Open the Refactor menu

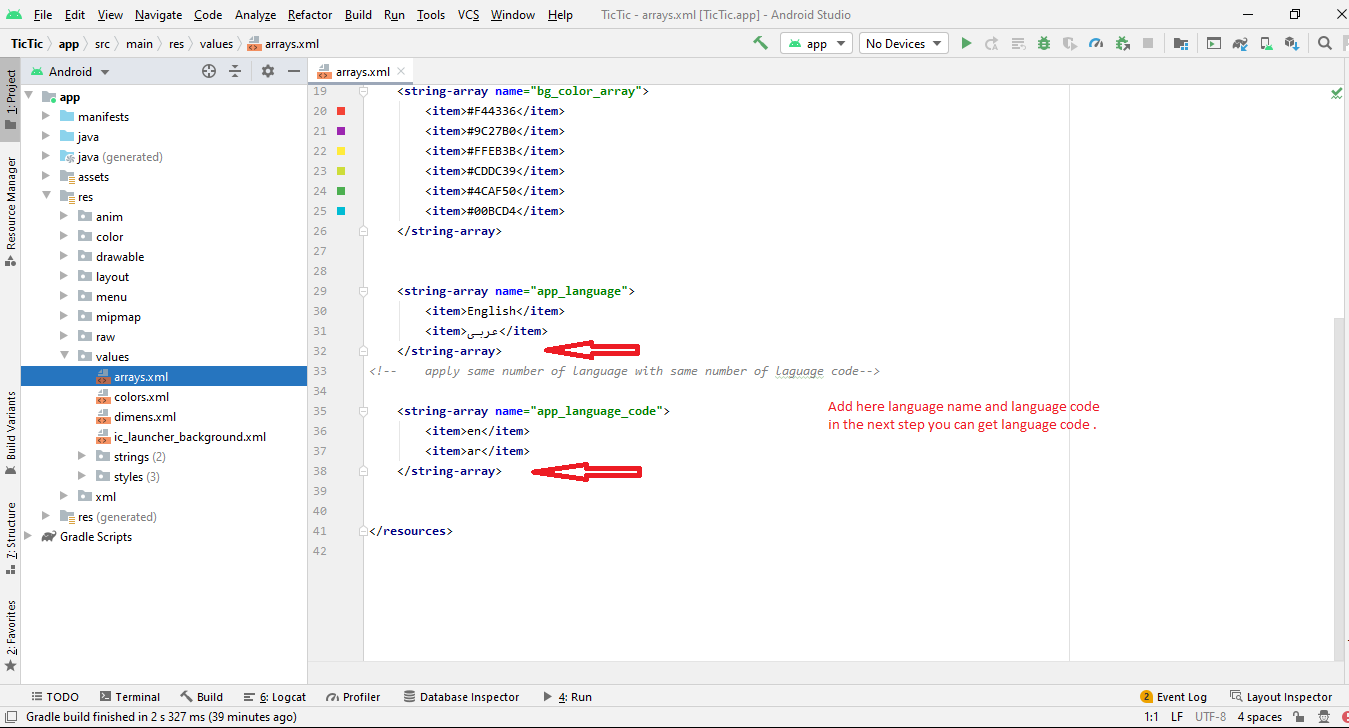[x=310, y=15]
